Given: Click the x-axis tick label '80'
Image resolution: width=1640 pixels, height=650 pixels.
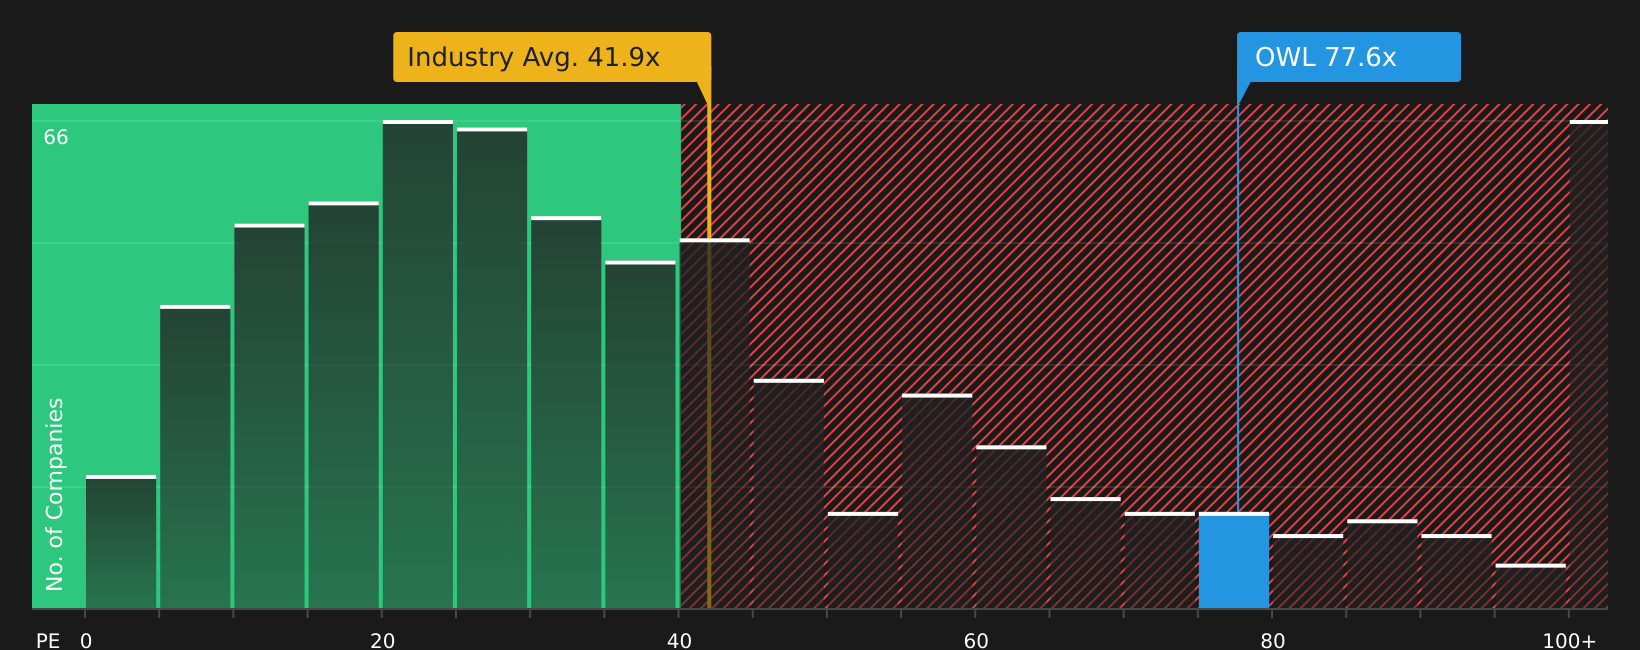Looking at the screenshot, I should [1273, 641].
